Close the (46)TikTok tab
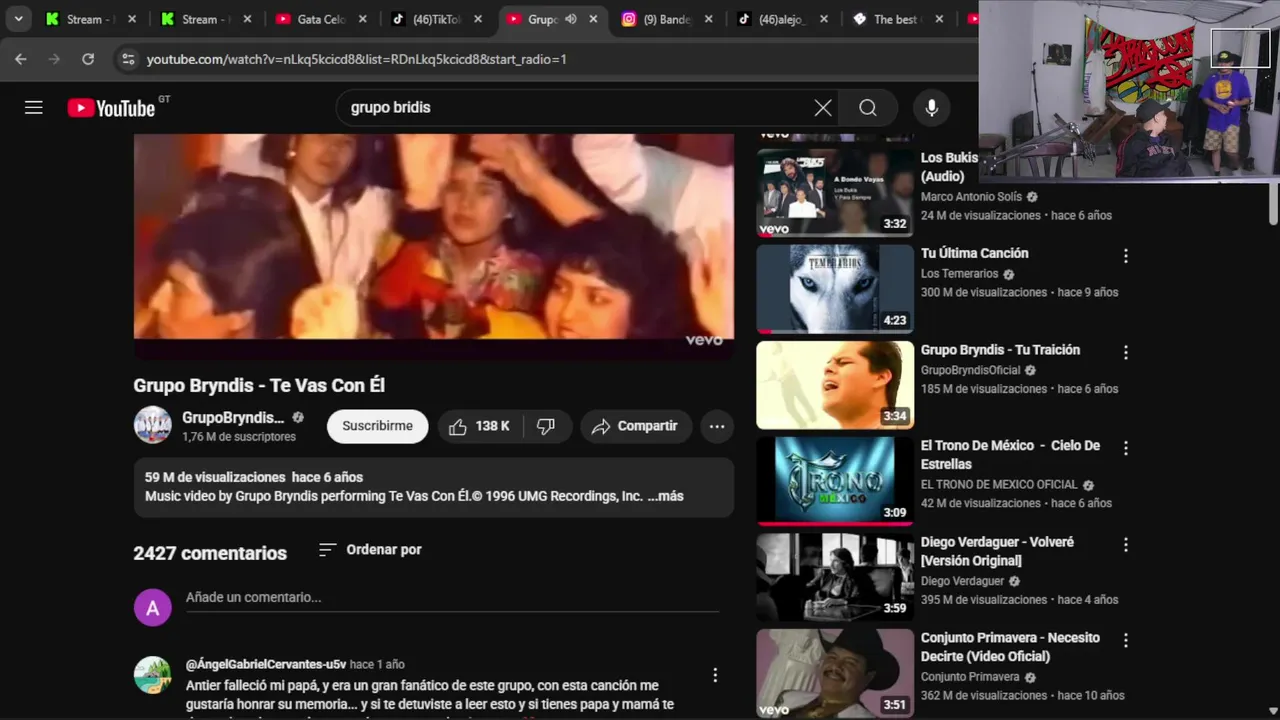This screenshot has width=1280, height=720. 478,19
